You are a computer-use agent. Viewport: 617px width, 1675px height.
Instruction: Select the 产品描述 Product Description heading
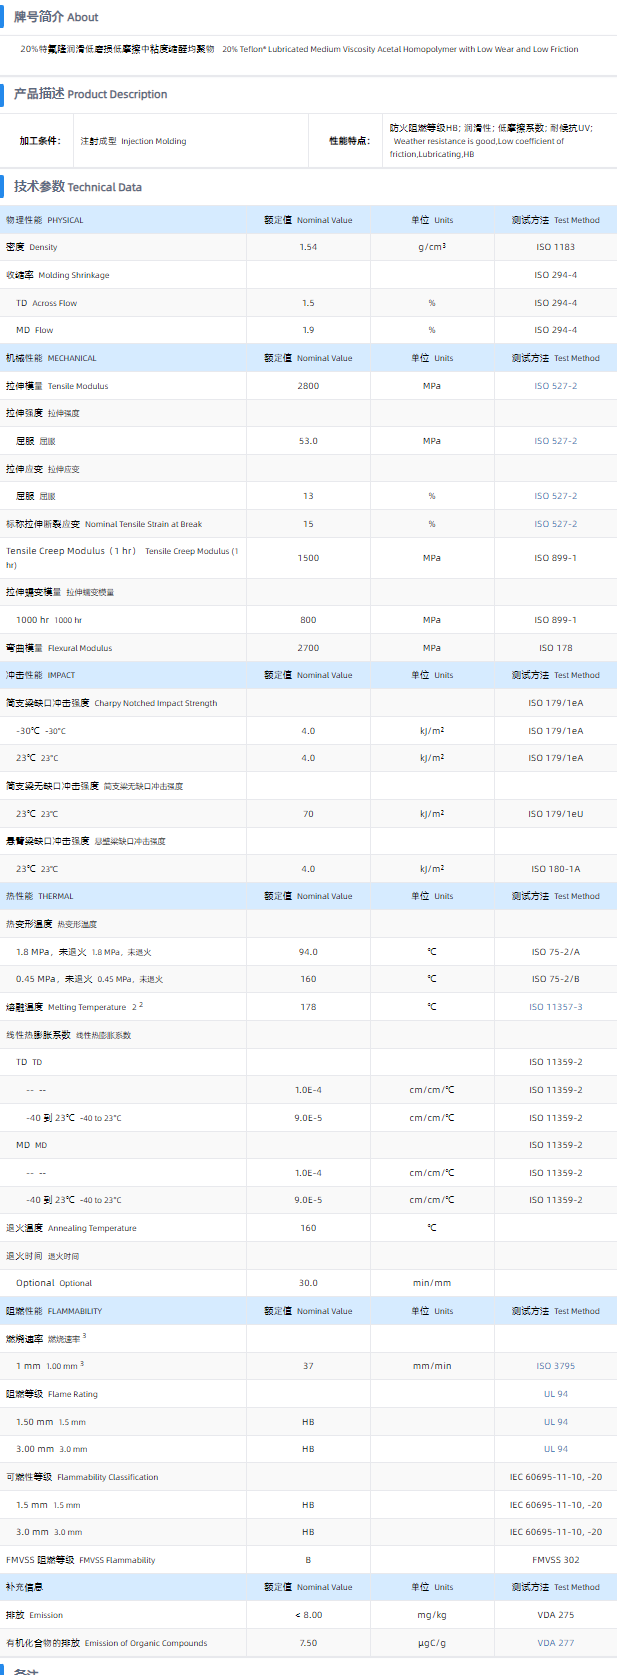coord(90,94)
